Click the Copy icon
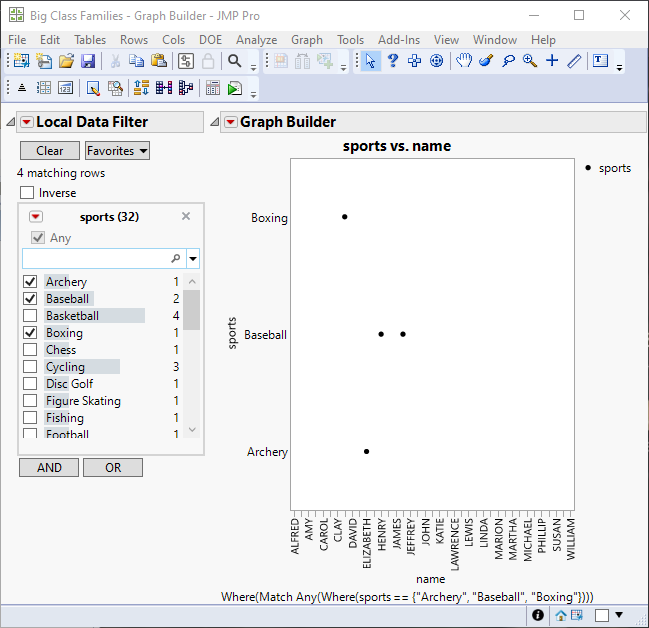The width and height of the screenshot is (649, 628). [x=136, y=61]
